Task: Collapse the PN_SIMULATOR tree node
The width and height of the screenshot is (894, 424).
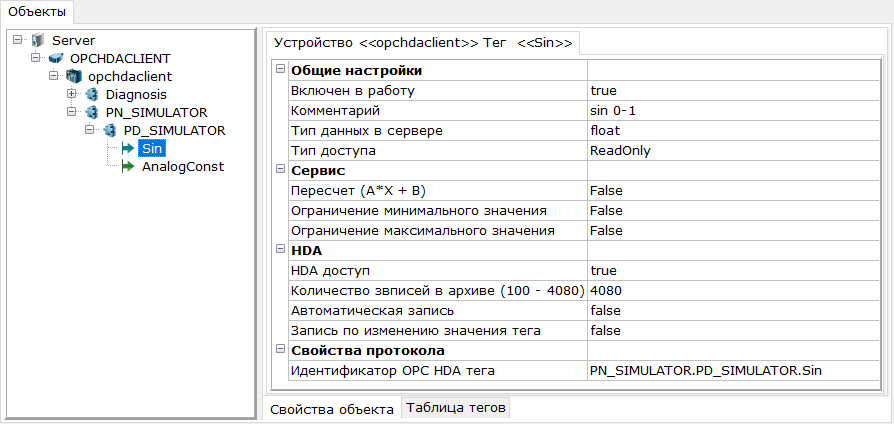Action: tap(72, 112)
